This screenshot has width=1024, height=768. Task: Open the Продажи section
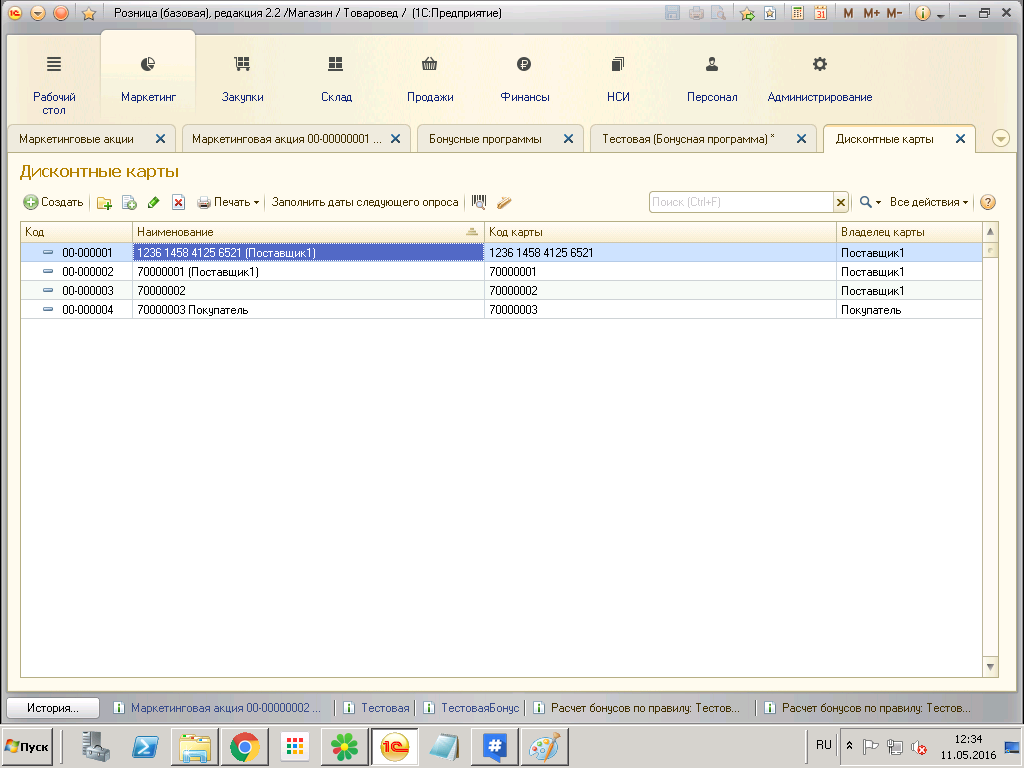[430, 78]
